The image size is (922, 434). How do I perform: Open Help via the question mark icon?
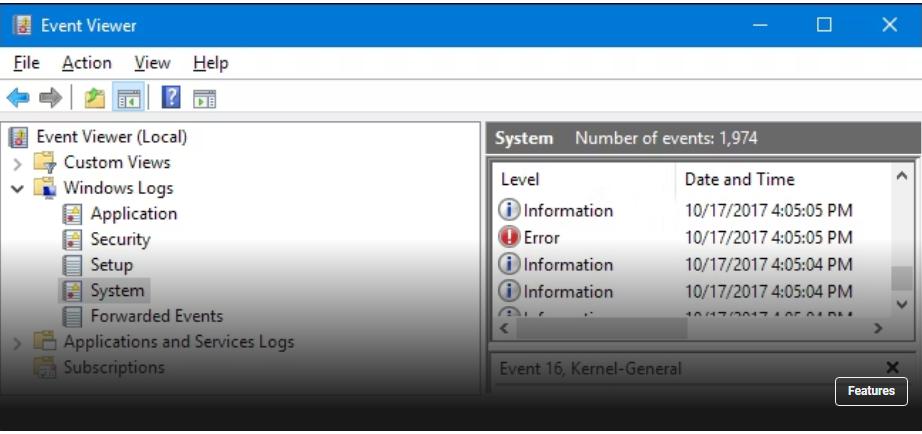(x=171, y=97)
